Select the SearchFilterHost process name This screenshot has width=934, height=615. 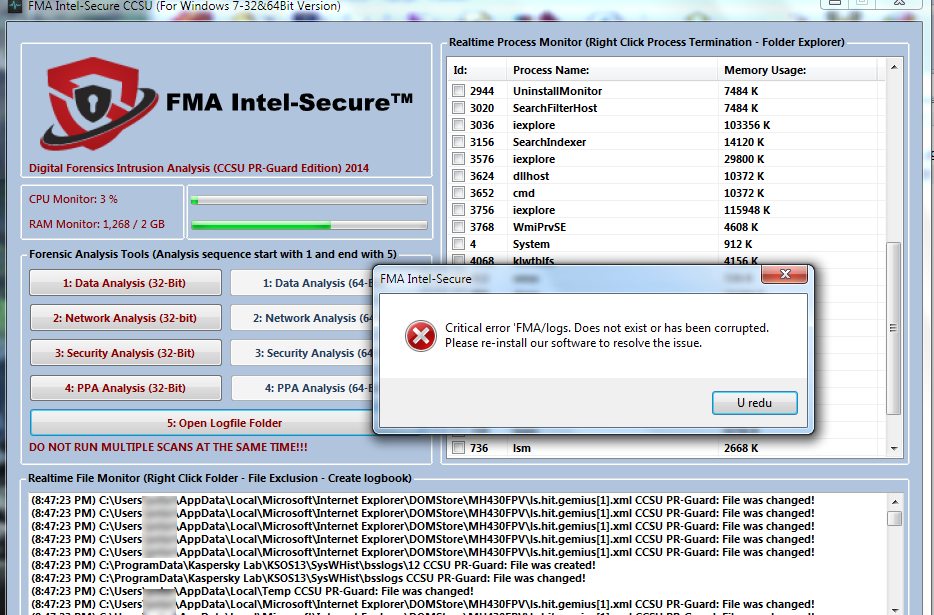pyautogui.click(x=555, y=108)
